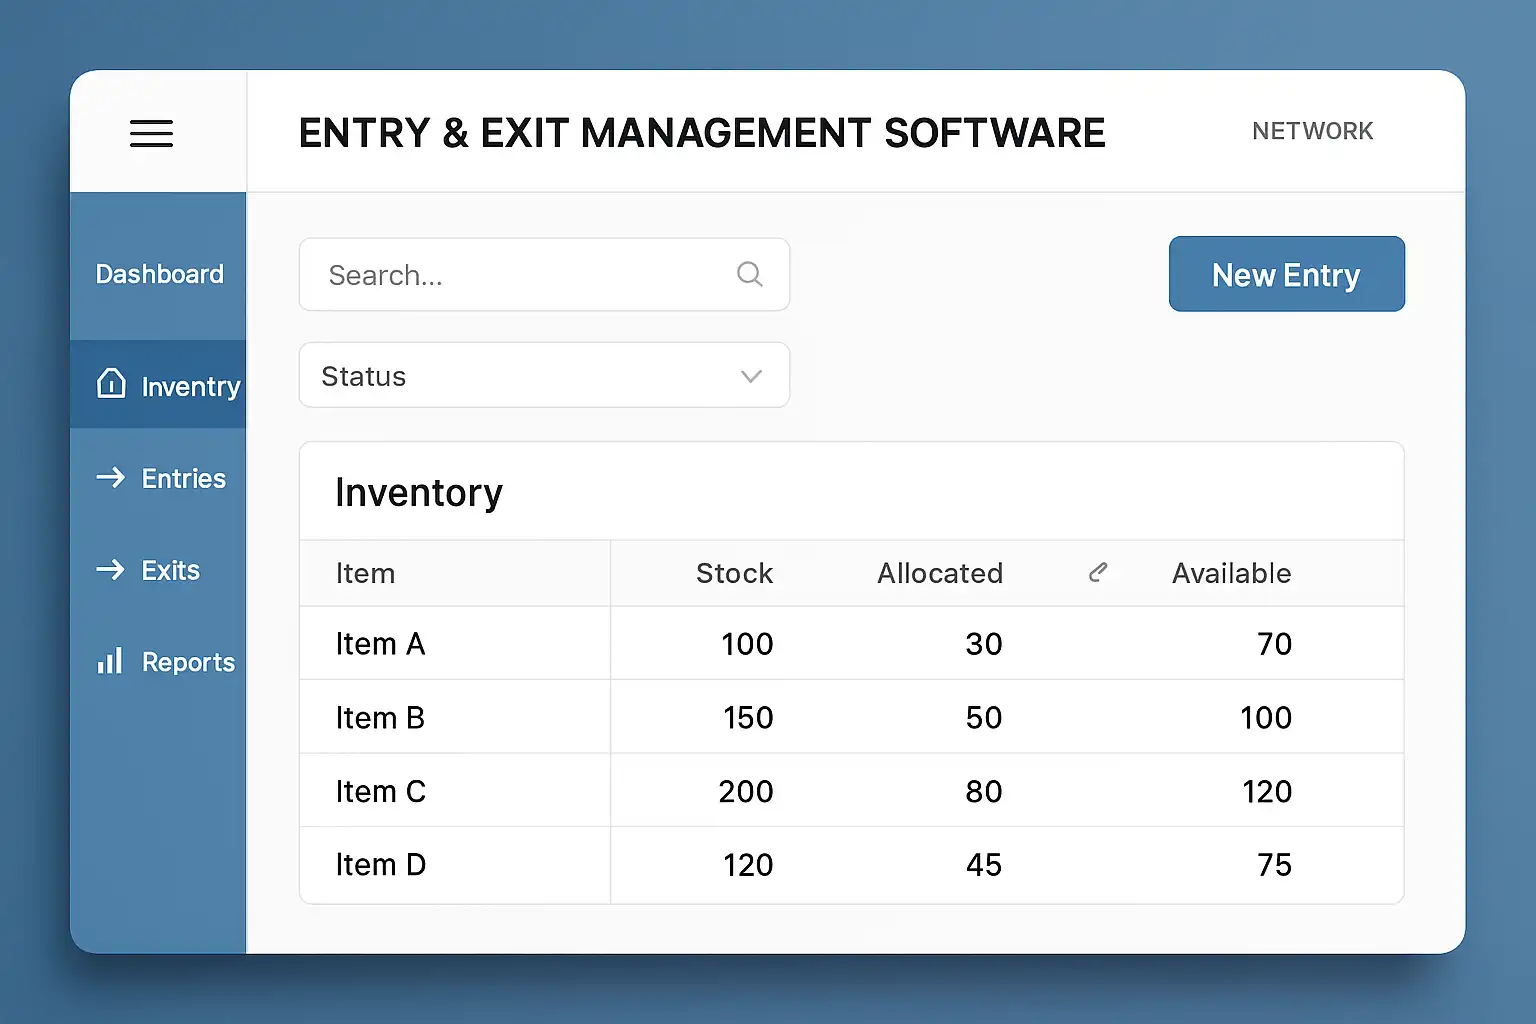Open the Status filter combo box
This screenshot has height=1024, width=1536.
click(x=543, y=376)
